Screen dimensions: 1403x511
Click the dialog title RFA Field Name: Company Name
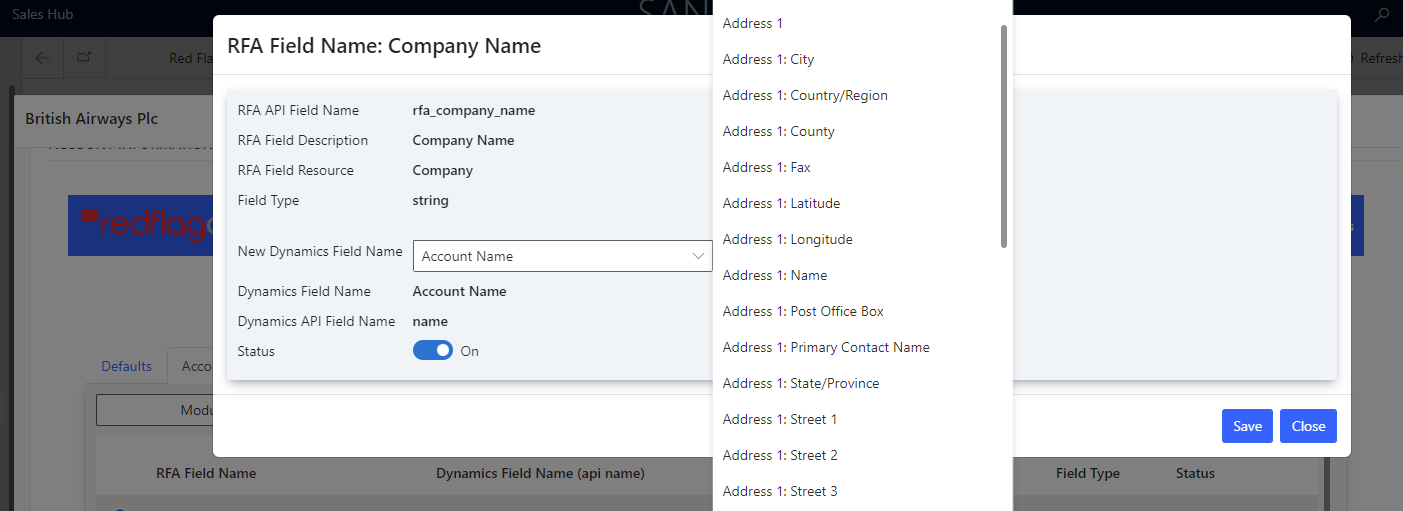(x=384, y=45)
